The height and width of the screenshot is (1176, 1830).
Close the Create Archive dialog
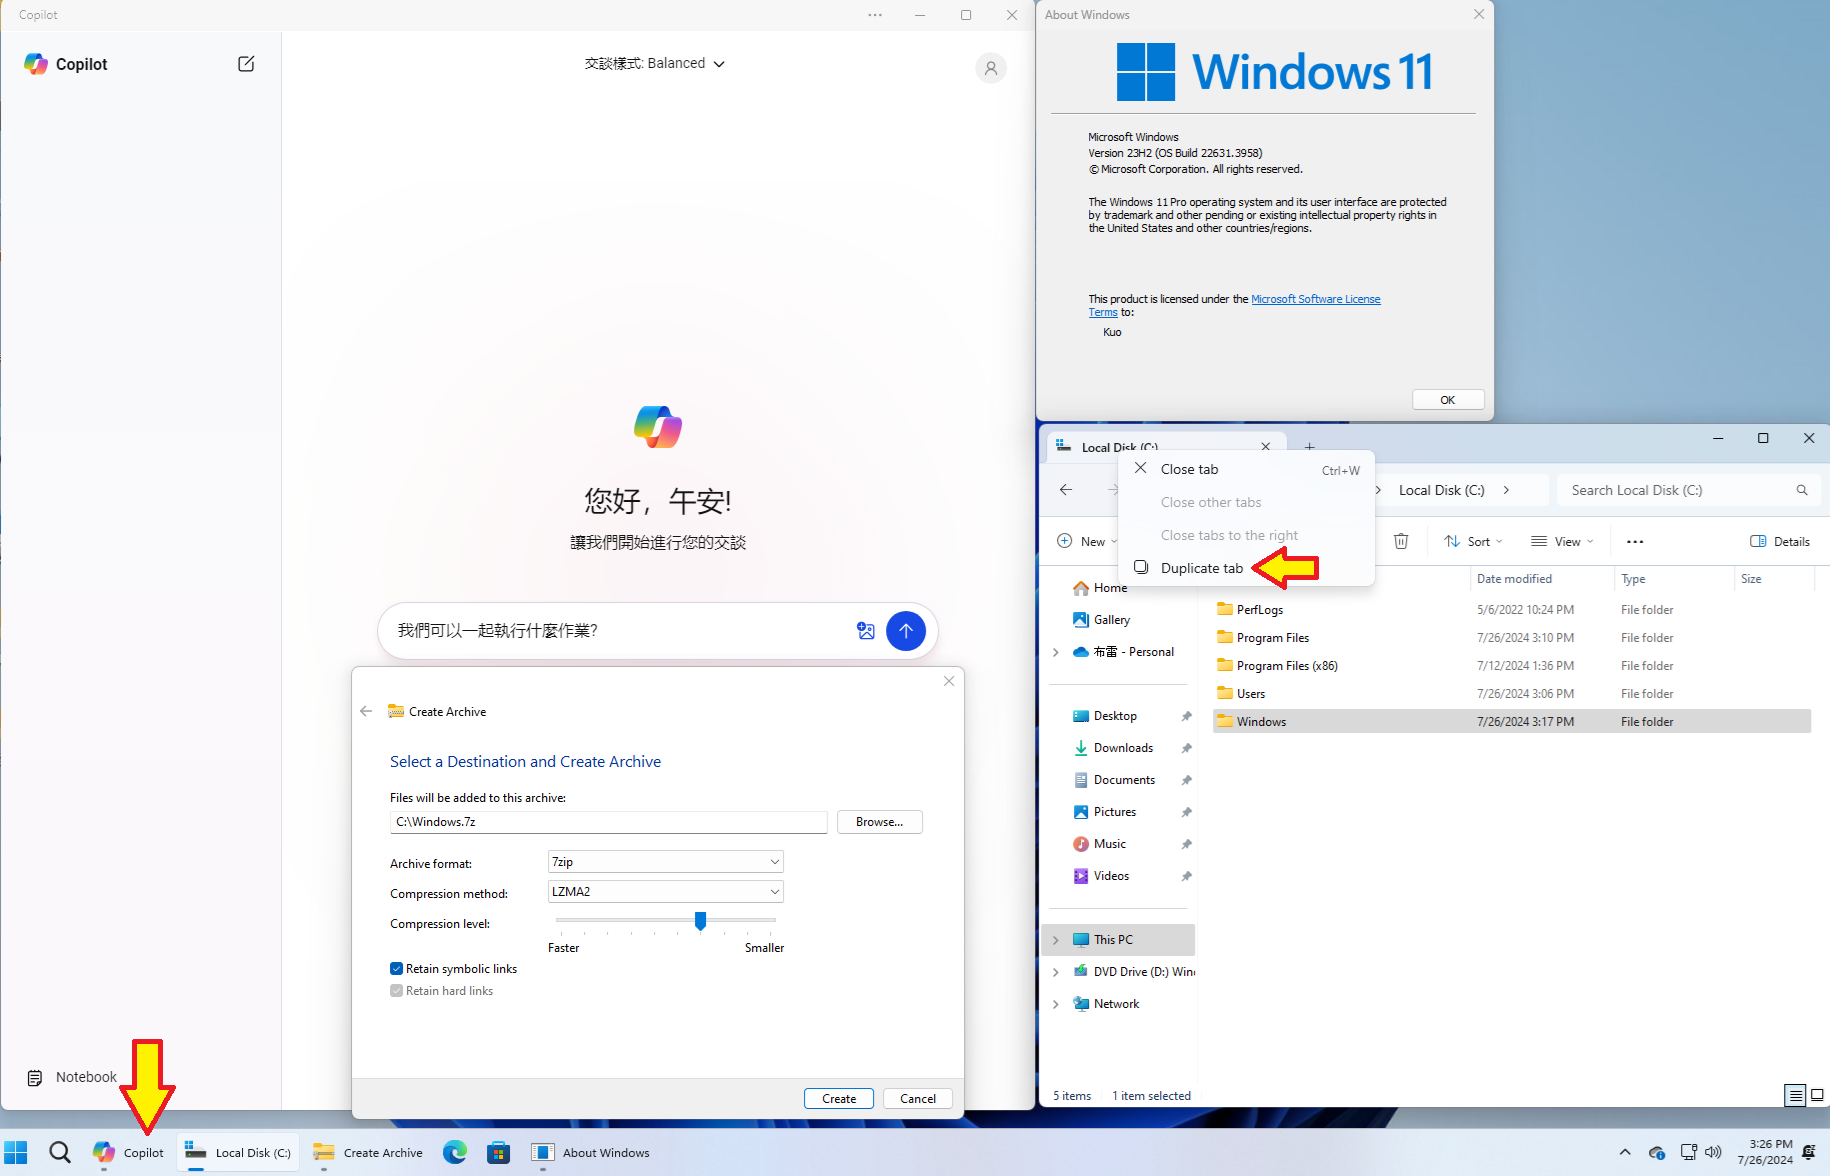pos(949,681)
